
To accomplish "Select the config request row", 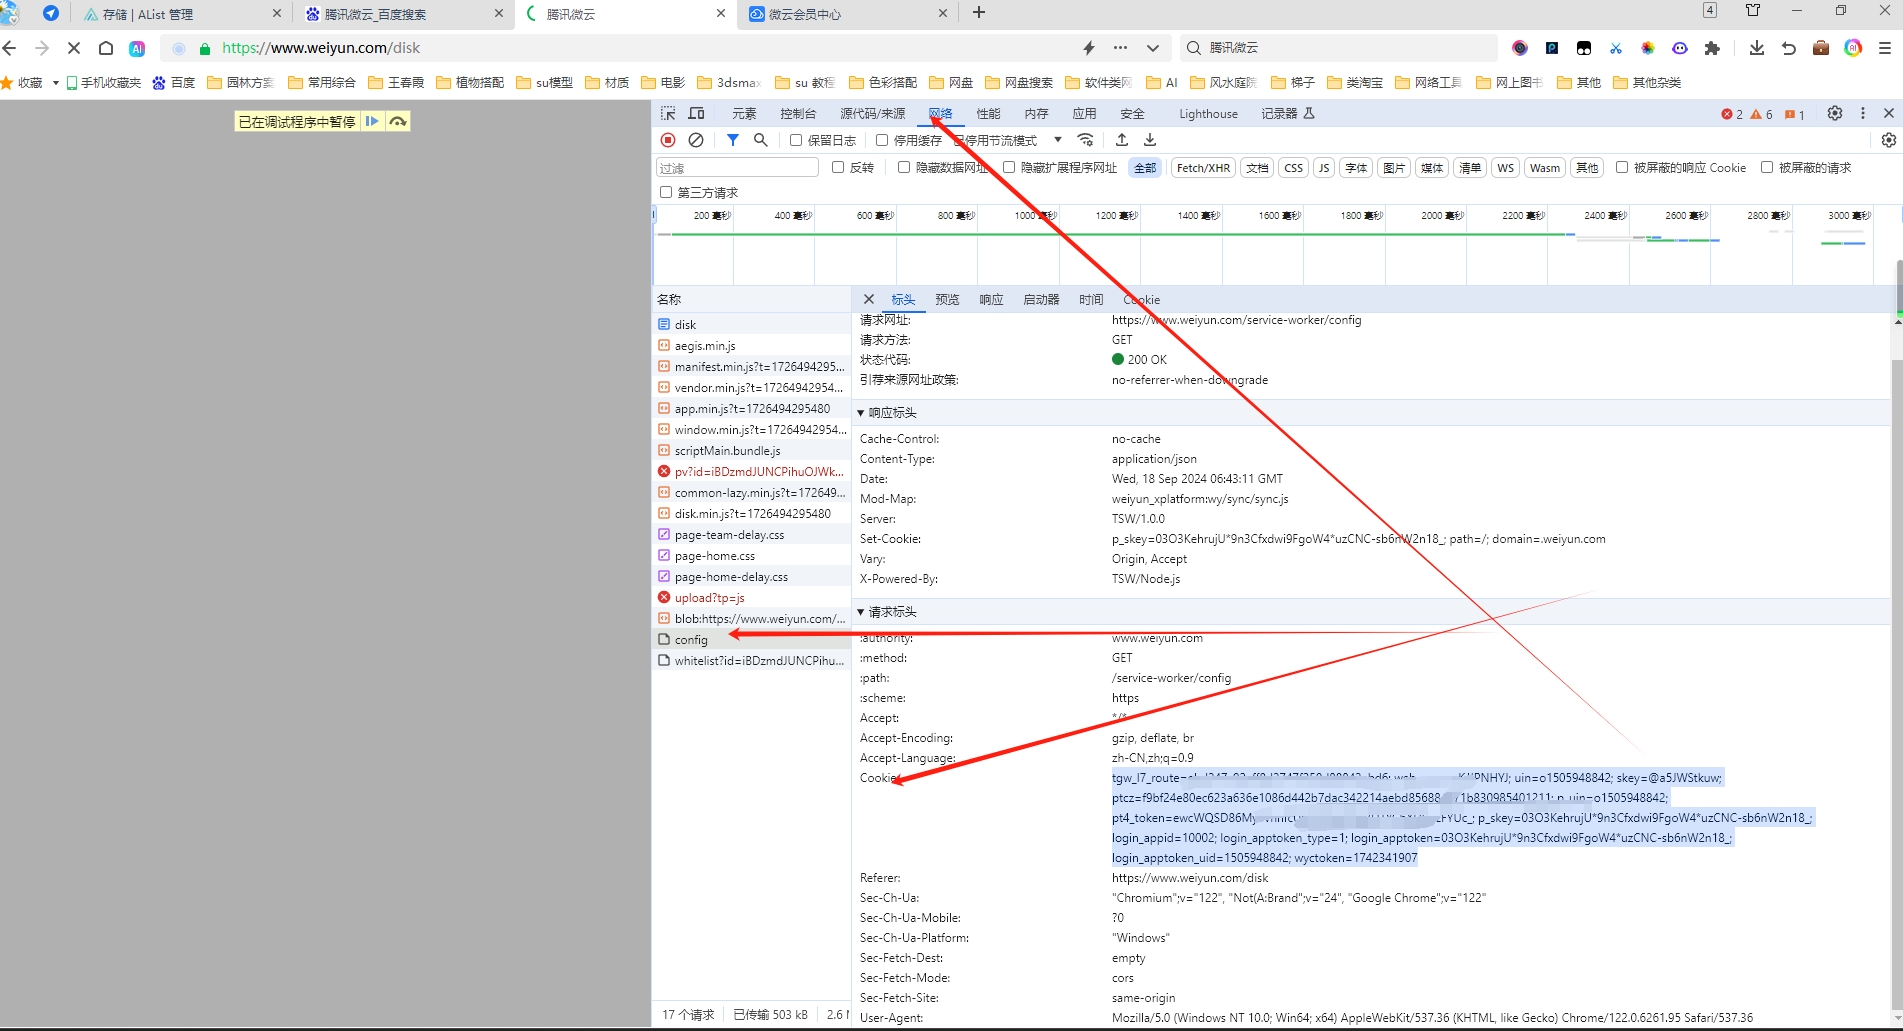I will point(752,640).
